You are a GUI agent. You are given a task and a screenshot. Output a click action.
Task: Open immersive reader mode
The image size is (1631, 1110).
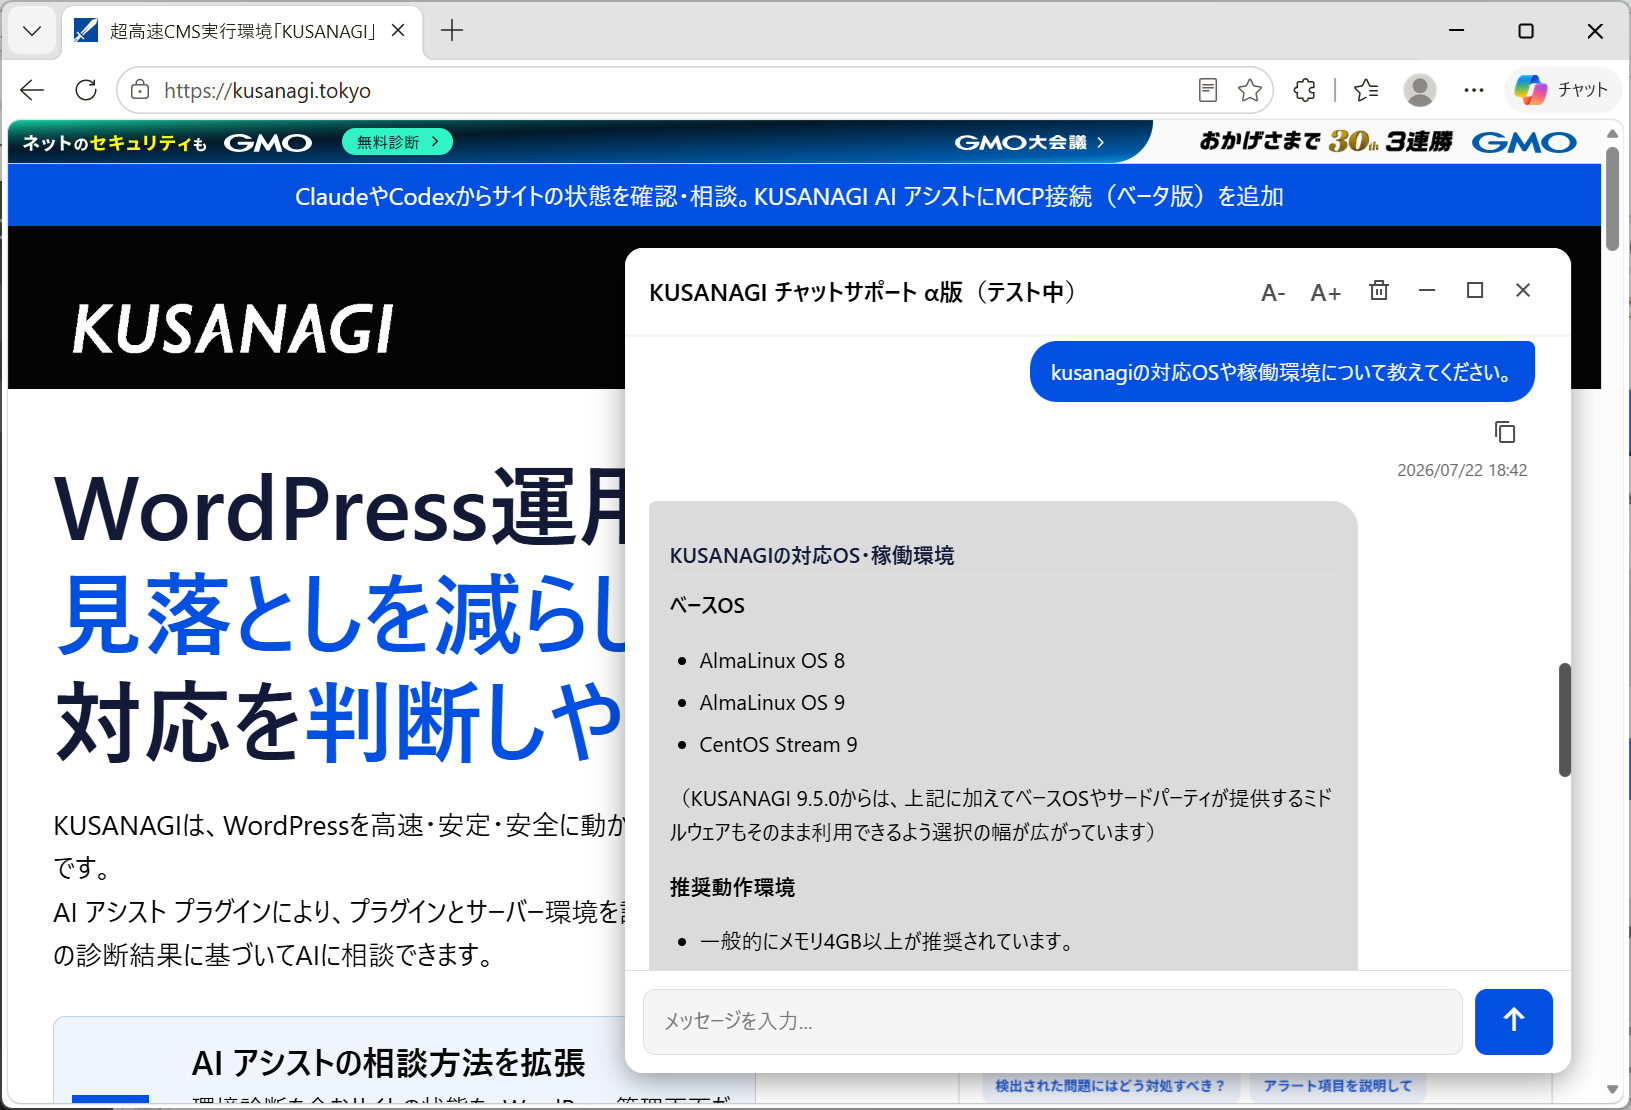pos(1208,90)
